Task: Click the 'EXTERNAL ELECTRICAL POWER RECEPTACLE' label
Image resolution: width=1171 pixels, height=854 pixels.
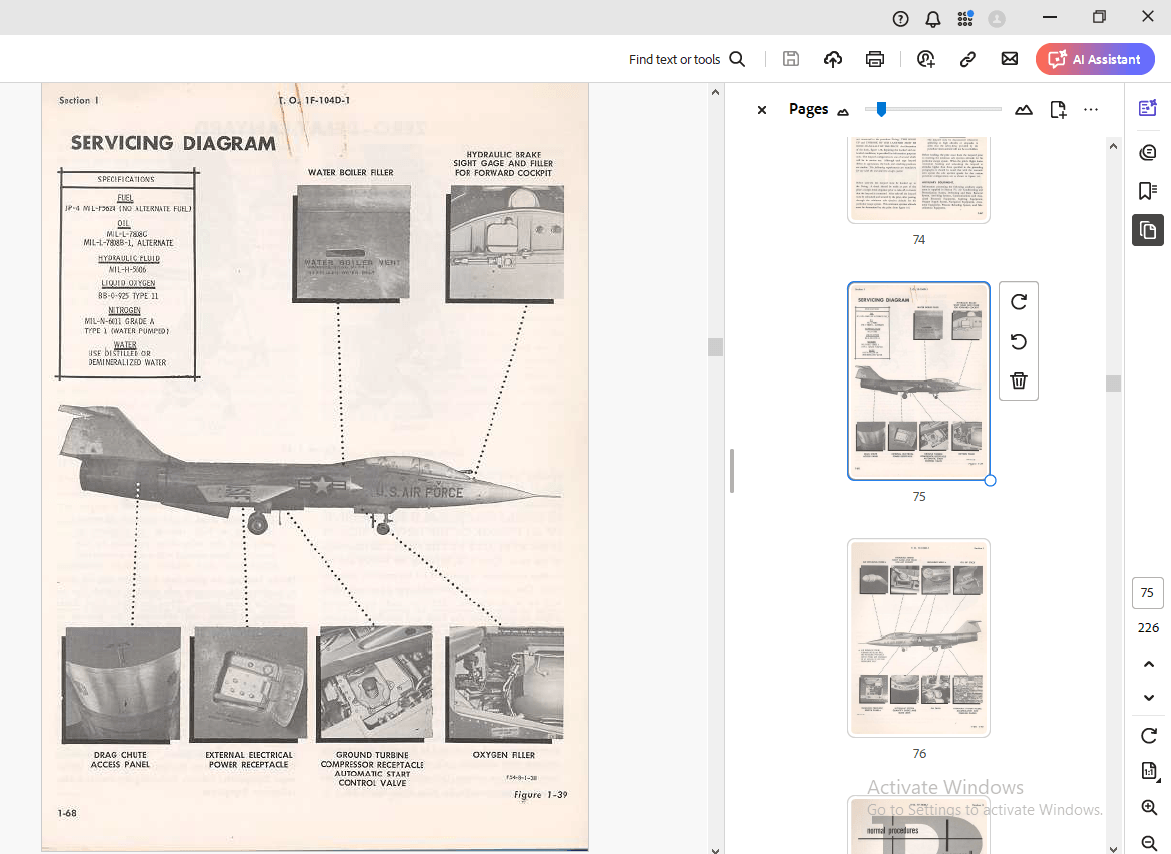Action: (x=249, y=760)
